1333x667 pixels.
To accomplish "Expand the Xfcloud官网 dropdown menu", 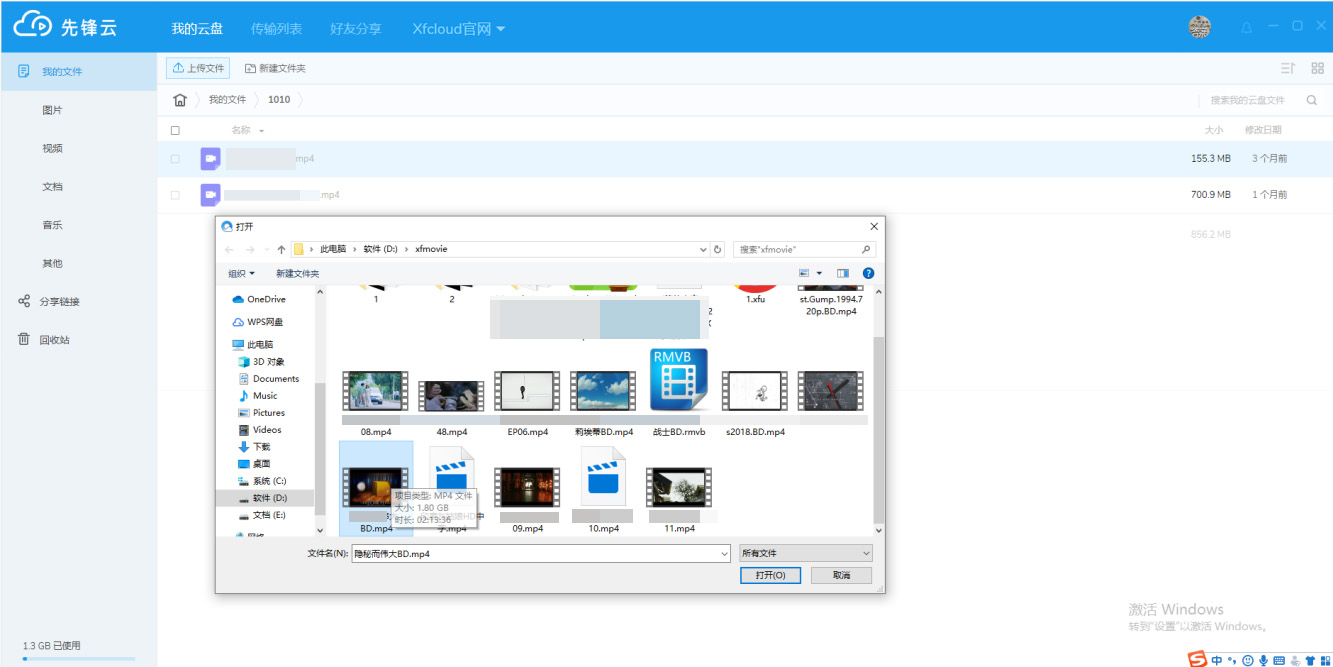I will 459,29.
